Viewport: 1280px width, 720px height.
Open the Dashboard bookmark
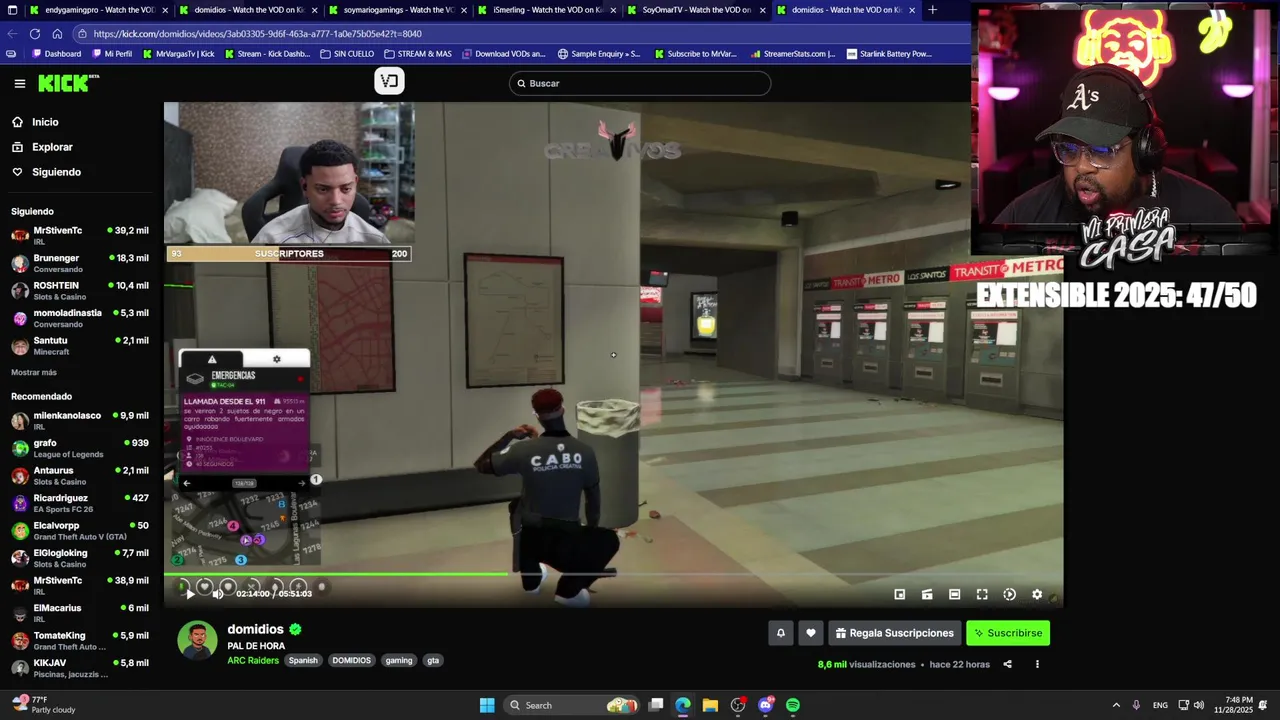(x=56, y=54)
